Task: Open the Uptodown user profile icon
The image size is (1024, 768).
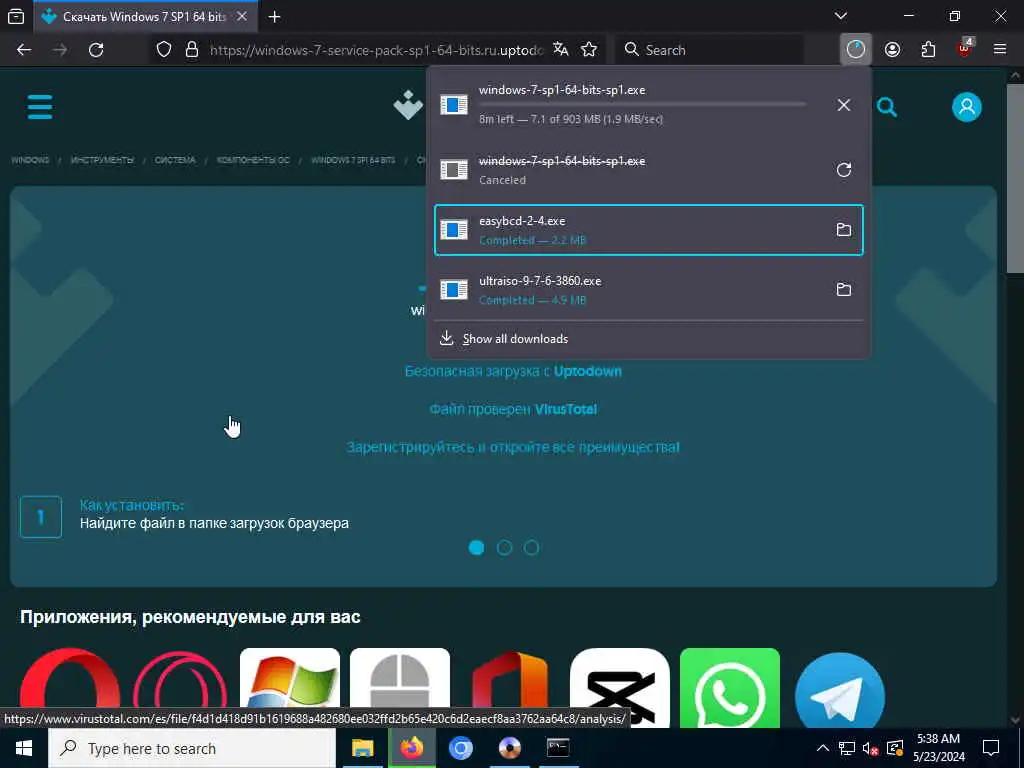Action: (x=967, y=107)
